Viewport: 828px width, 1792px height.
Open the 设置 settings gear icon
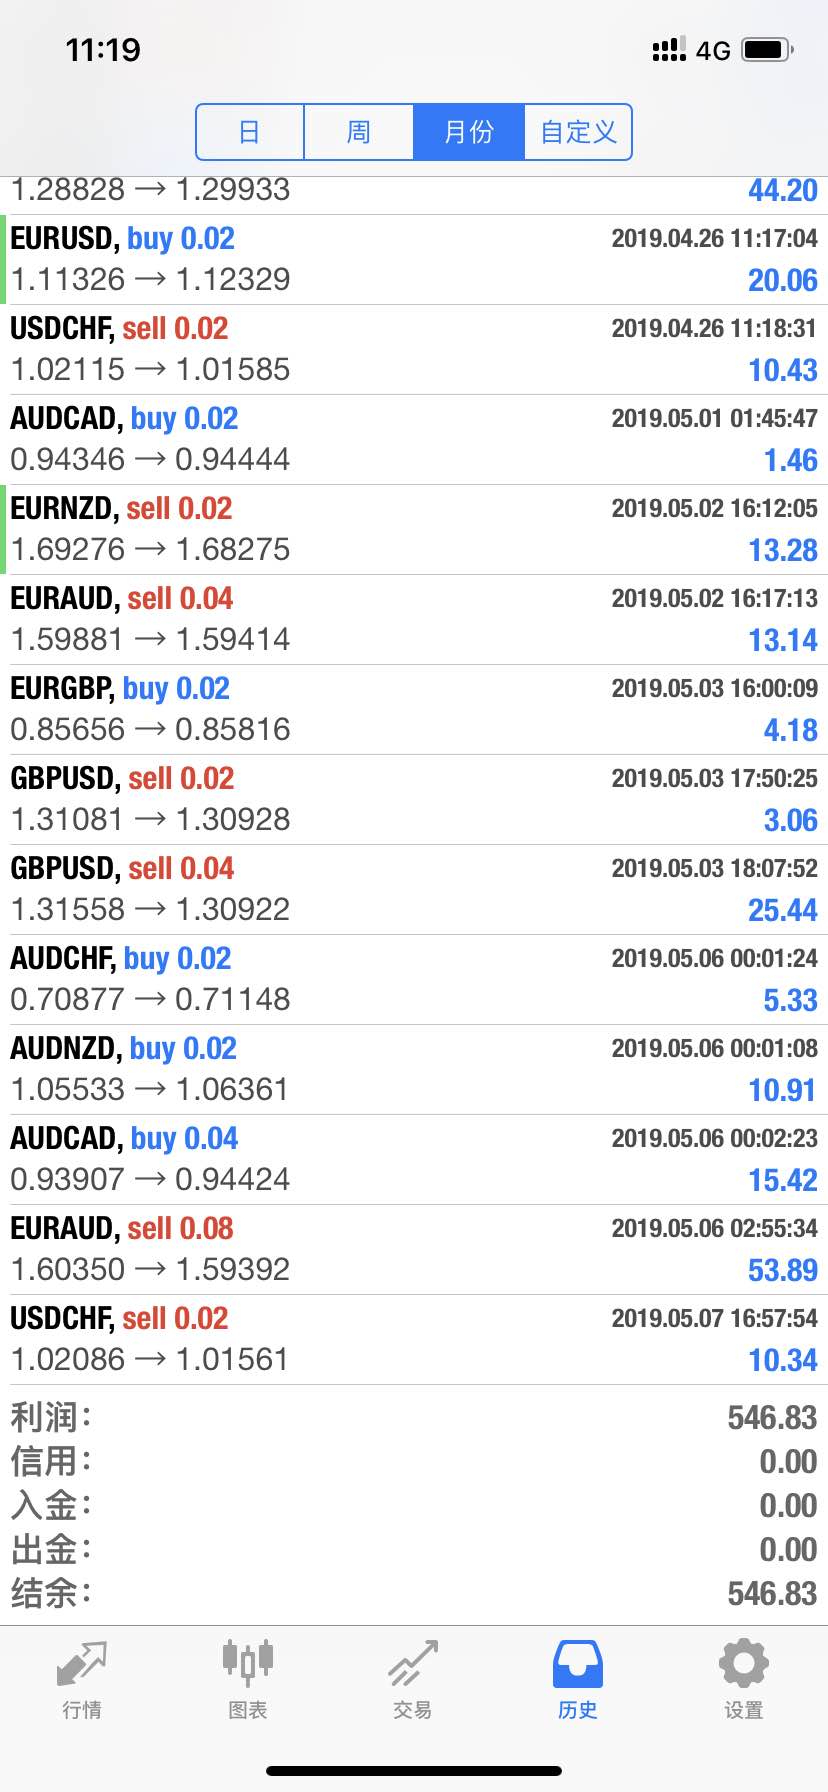click(x=743, y=1664)
